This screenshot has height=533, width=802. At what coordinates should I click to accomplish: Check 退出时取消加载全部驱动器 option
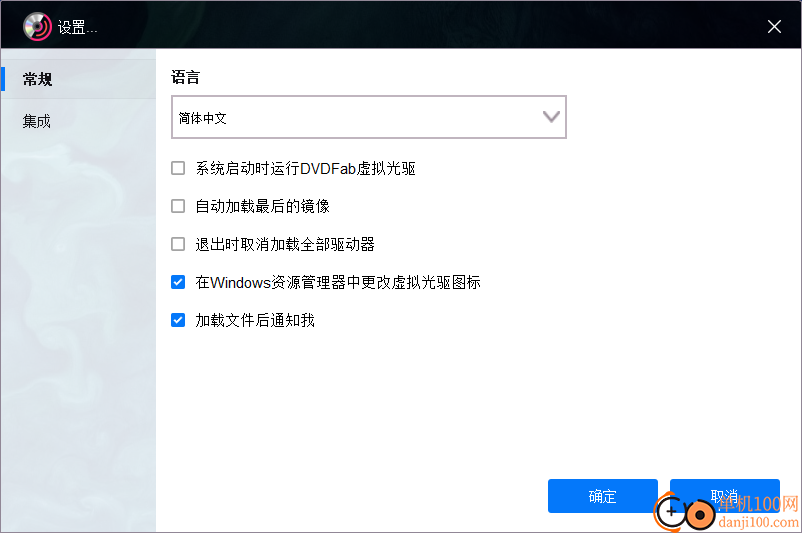(178, 244)
